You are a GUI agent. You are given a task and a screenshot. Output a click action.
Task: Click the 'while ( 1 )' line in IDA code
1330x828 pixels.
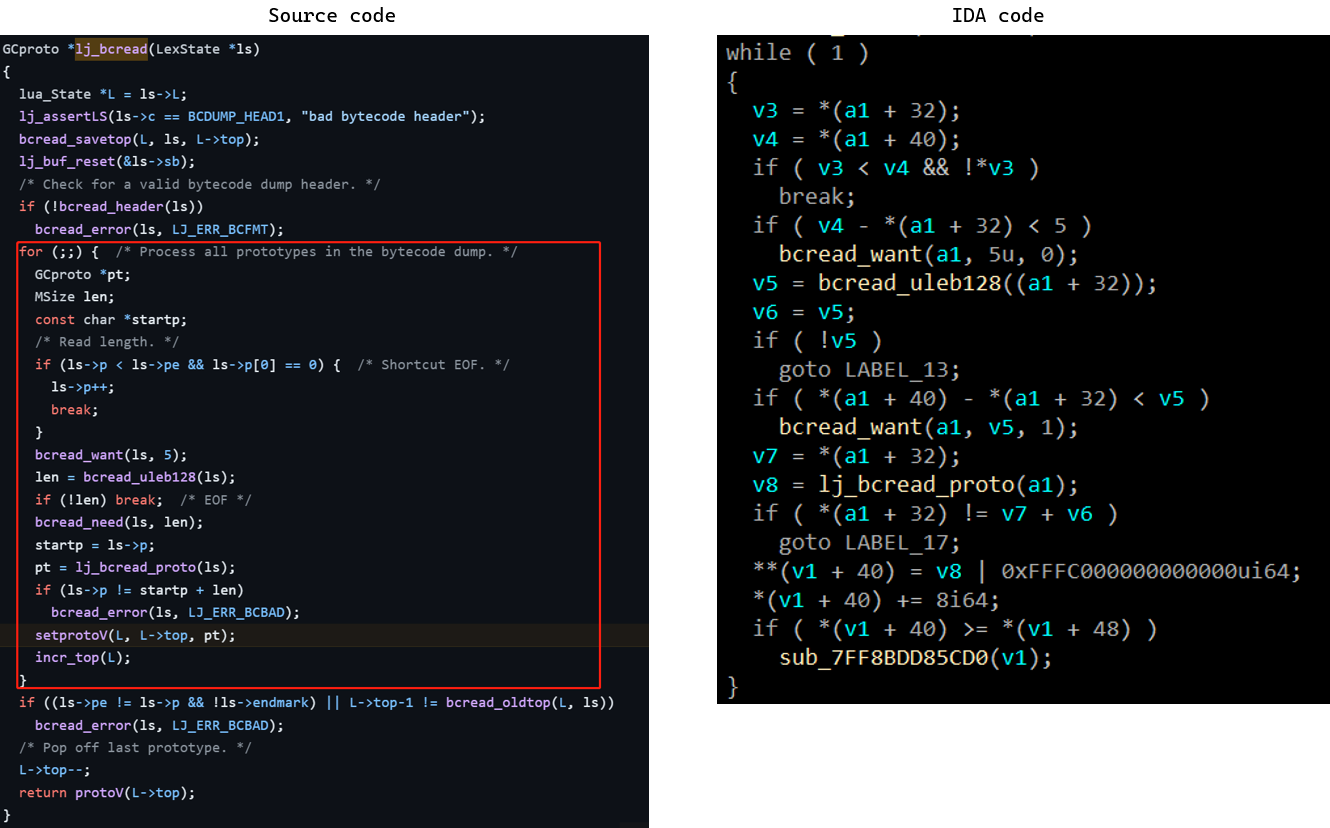tap(798, 52)
